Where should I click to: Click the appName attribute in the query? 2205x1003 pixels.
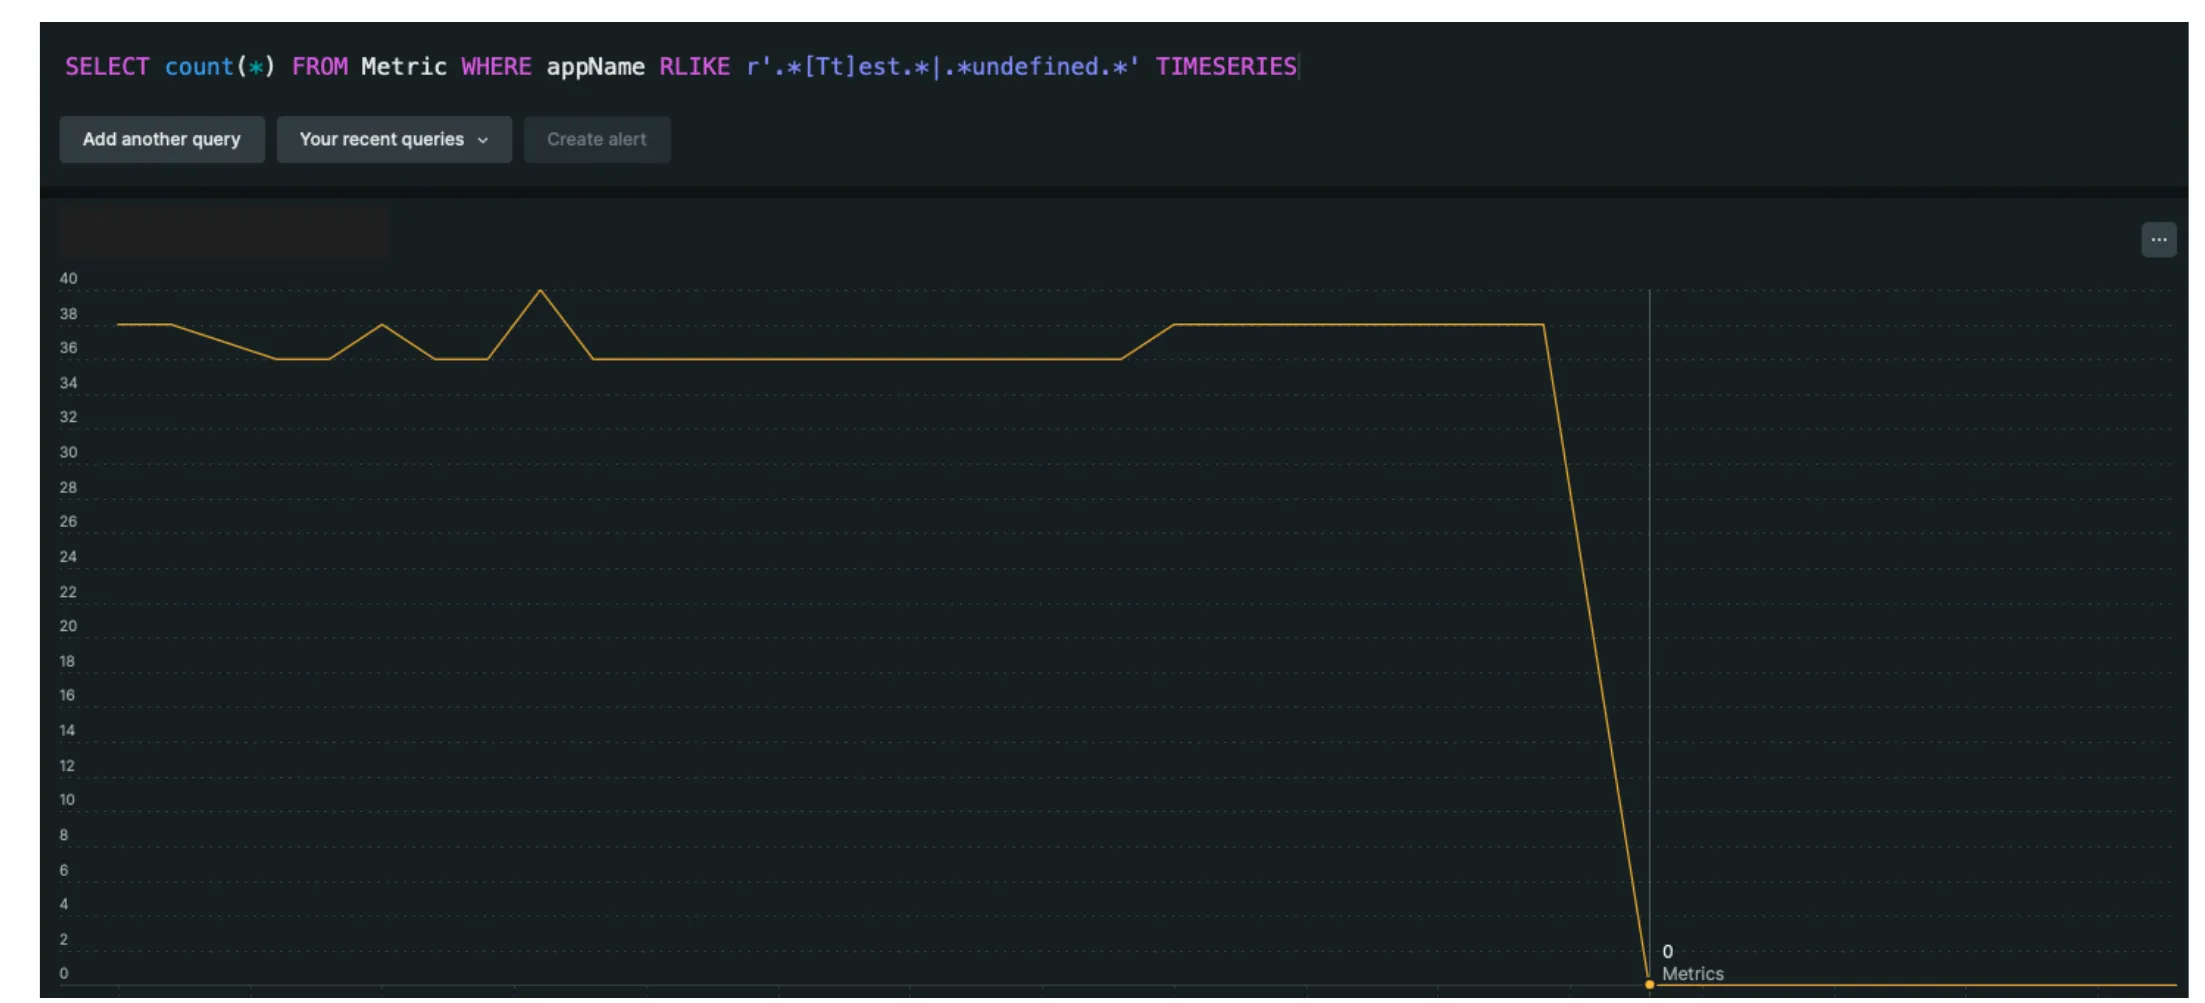pyautogui.click(x=595, y=67)
